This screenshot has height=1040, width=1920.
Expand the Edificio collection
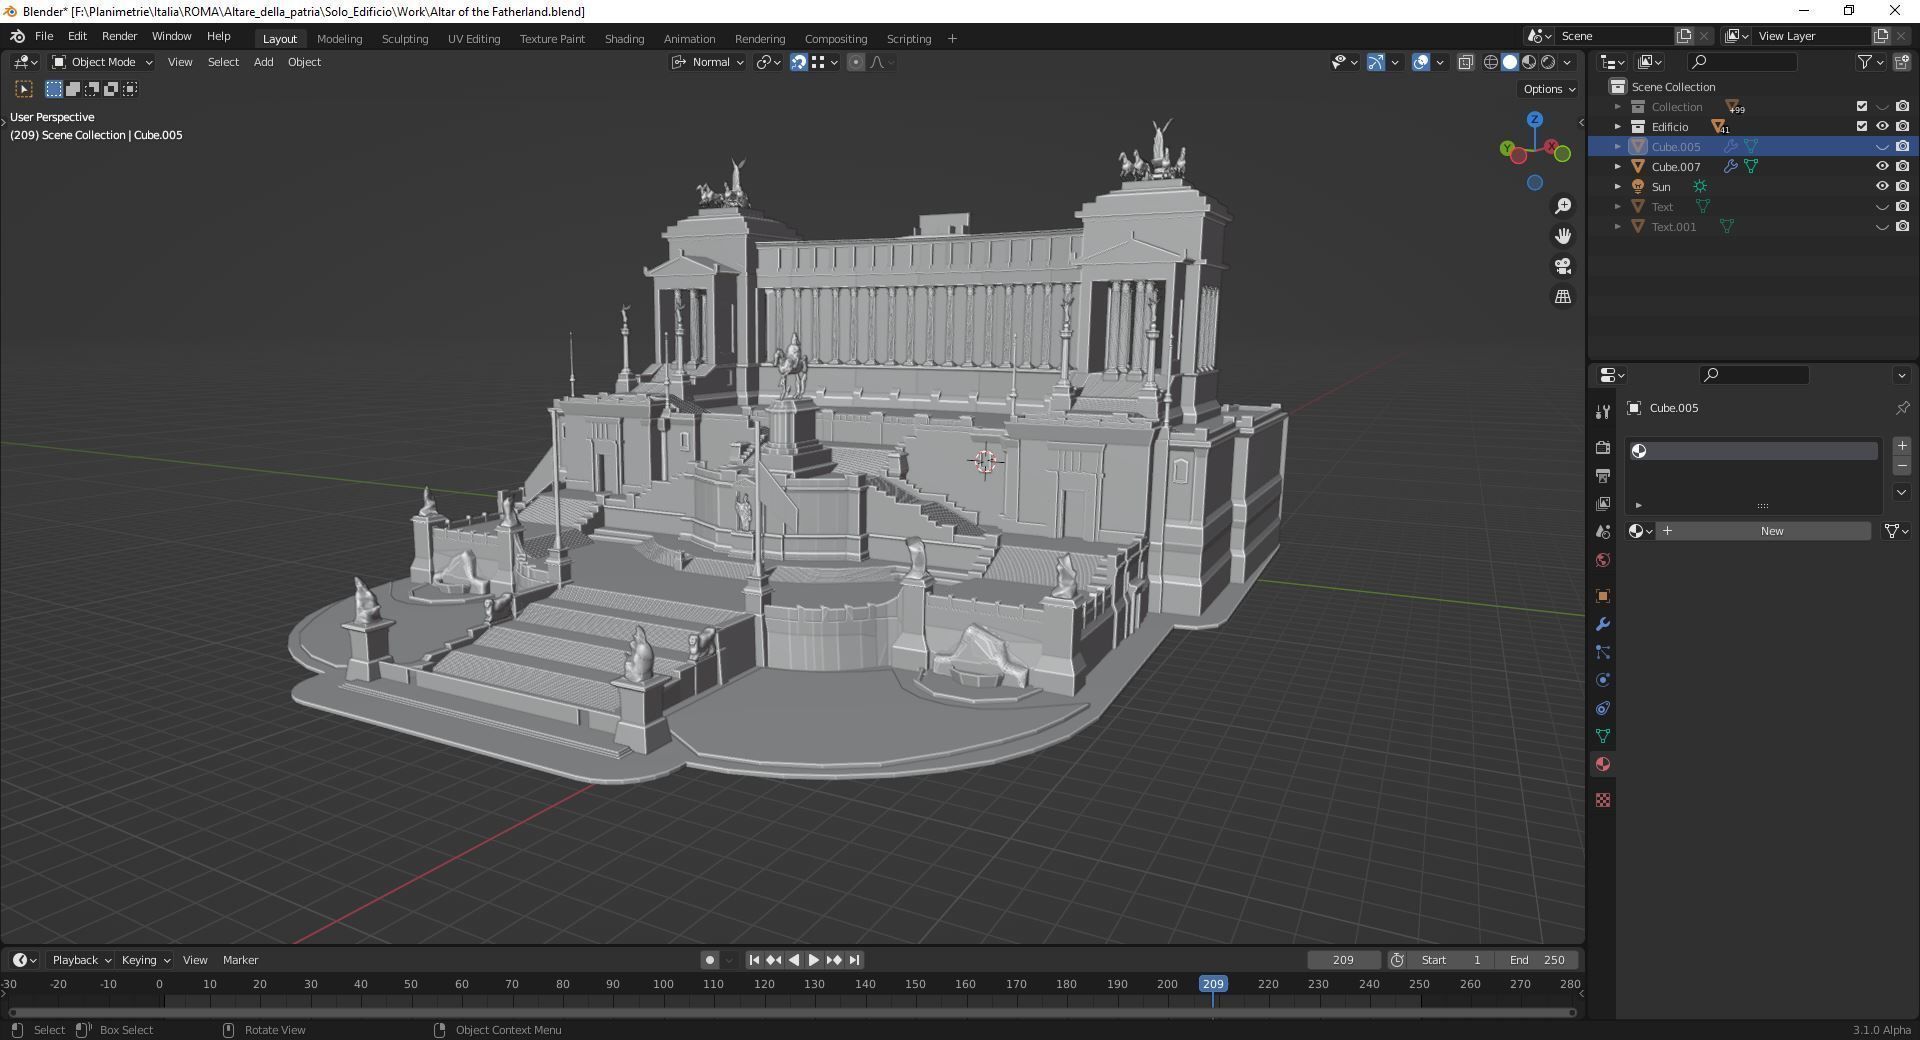pos(1618,127)
